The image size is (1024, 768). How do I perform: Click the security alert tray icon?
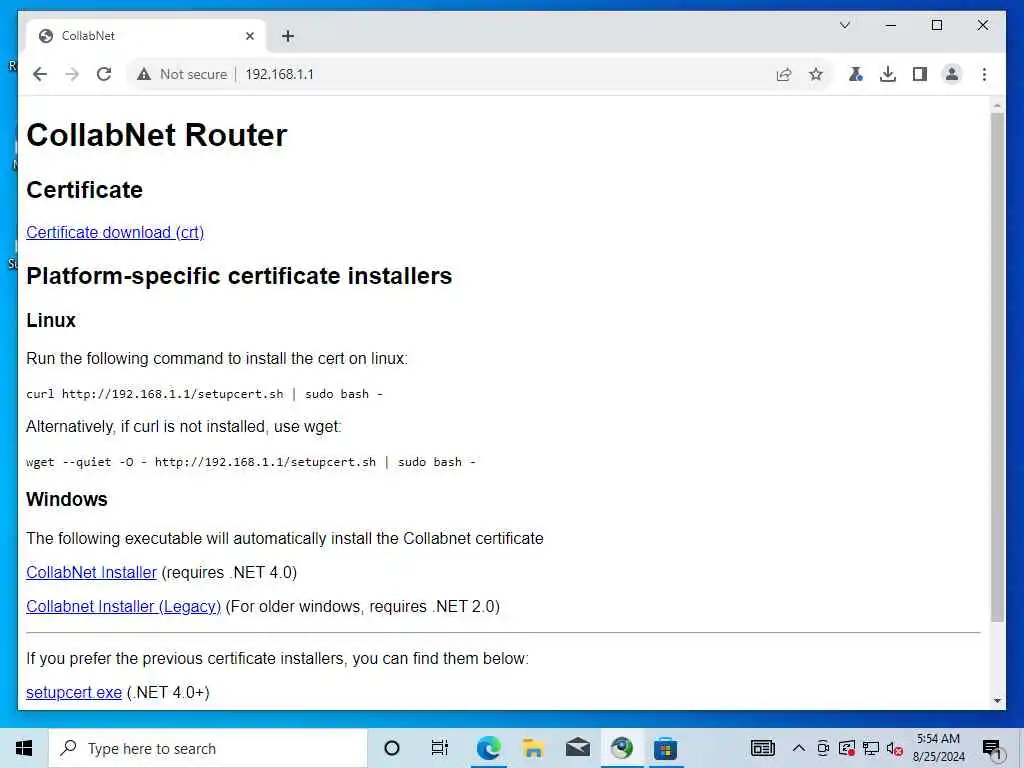[x=846, y=748]
